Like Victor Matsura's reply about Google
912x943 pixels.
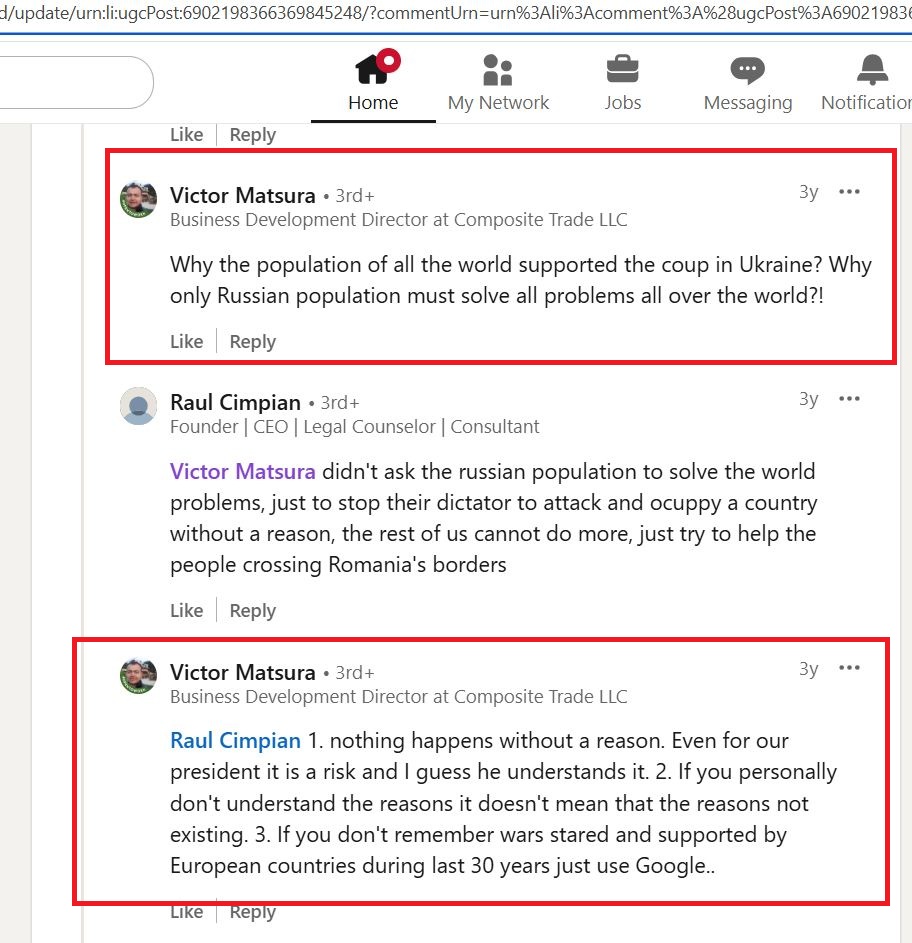coord(186,911)
